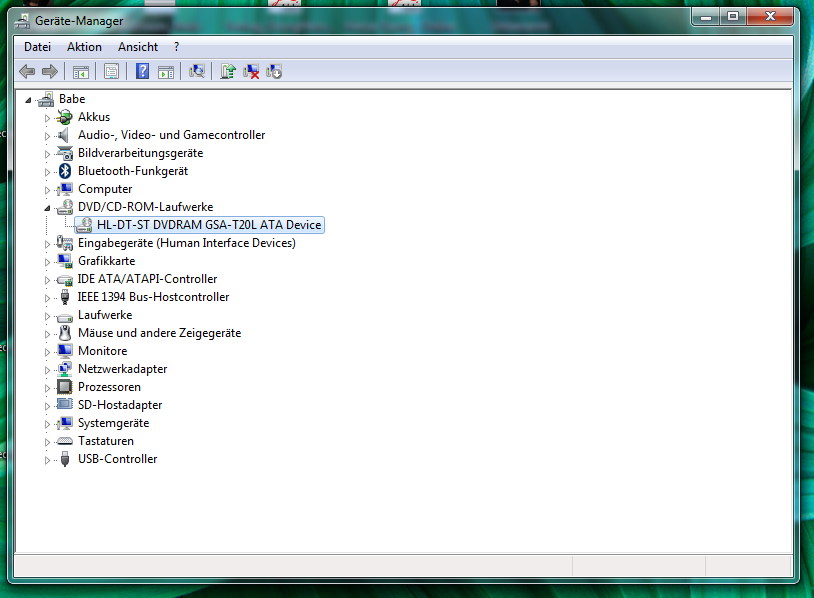Select Mäuse und andere Zeigegeräte label
814x598 pixels.
159,333
